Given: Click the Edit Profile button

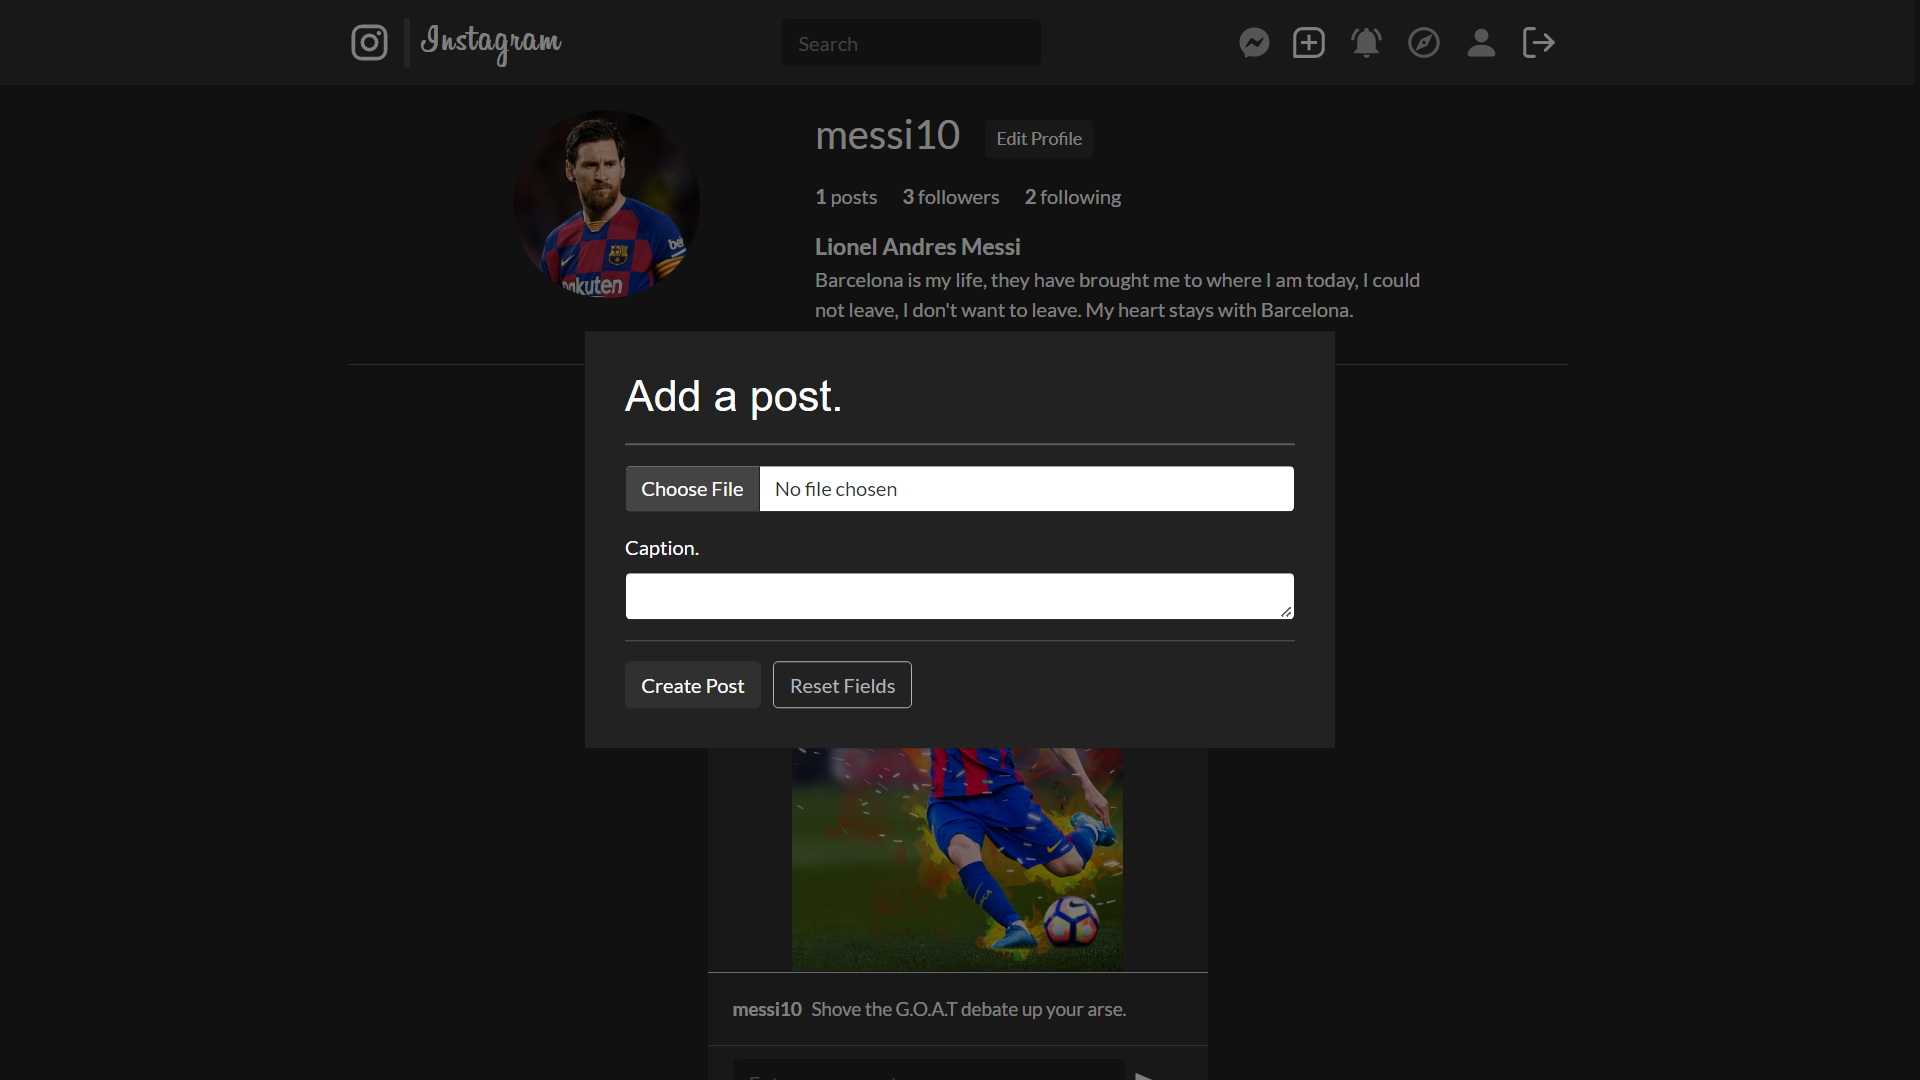Looking at the screenshot, I should click(x=1038, y=139).
